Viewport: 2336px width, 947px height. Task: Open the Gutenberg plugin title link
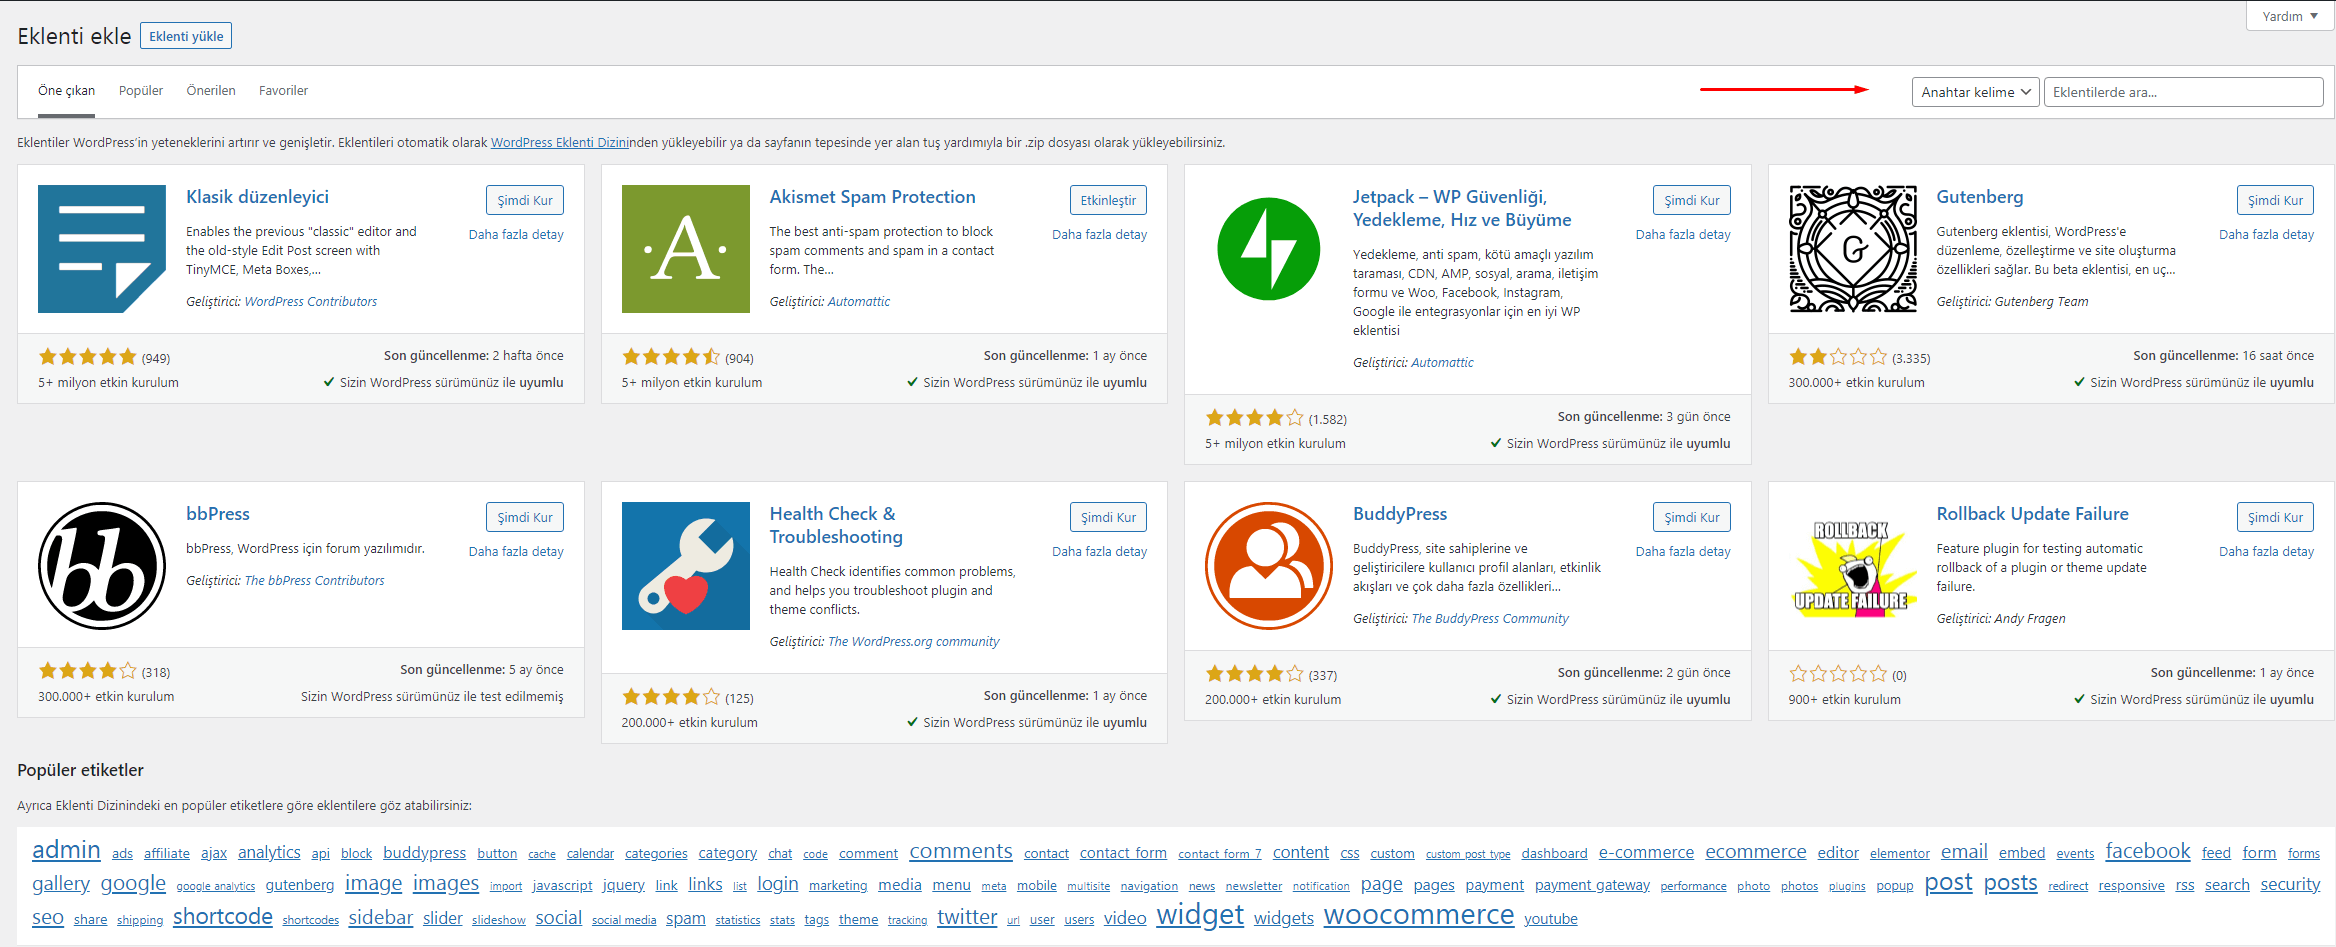coord(1979,197)
